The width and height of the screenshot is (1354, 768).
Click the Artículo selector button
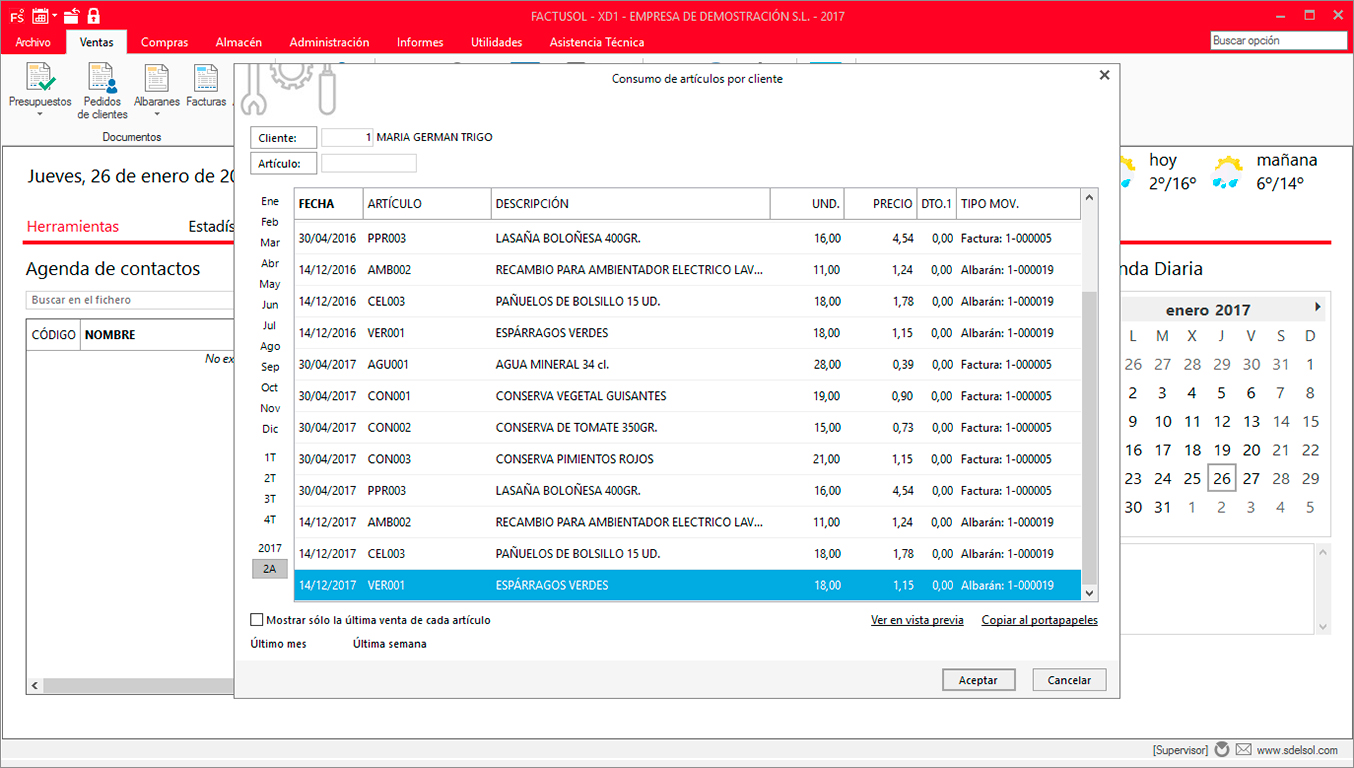[283, 163]
